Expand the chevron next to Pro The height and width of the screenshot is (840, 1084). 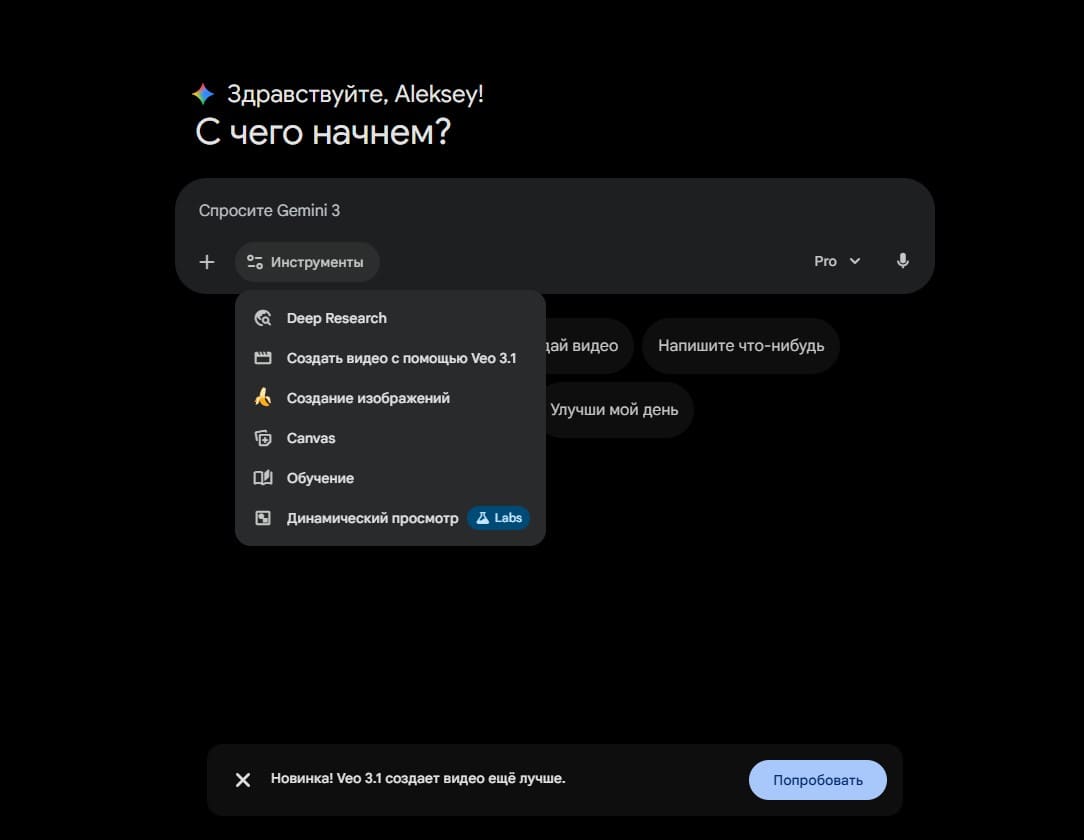(856, 261)
